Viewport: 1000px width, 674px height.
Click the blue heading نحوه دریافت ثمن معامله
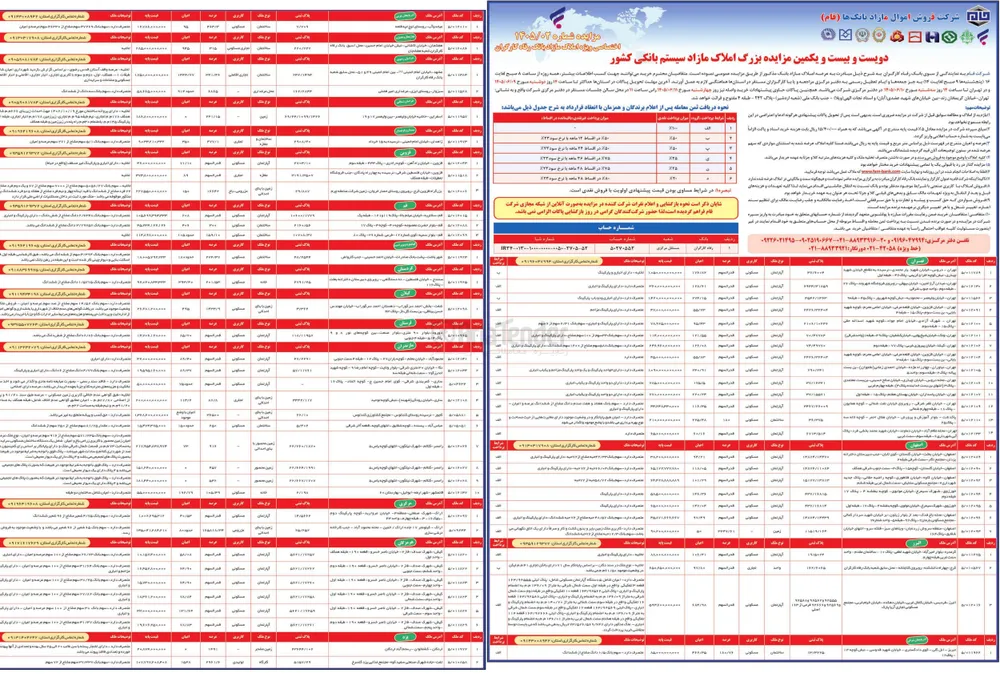tap(615, 107)
